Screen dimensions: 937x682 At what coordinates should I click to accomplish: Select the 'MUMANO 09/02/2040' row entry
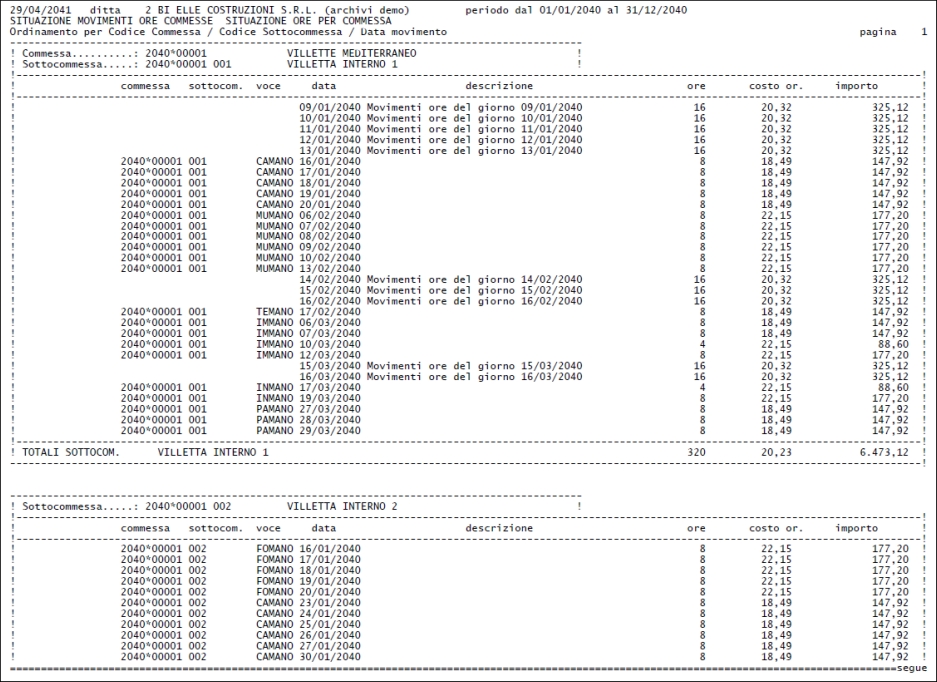[308, 247]
